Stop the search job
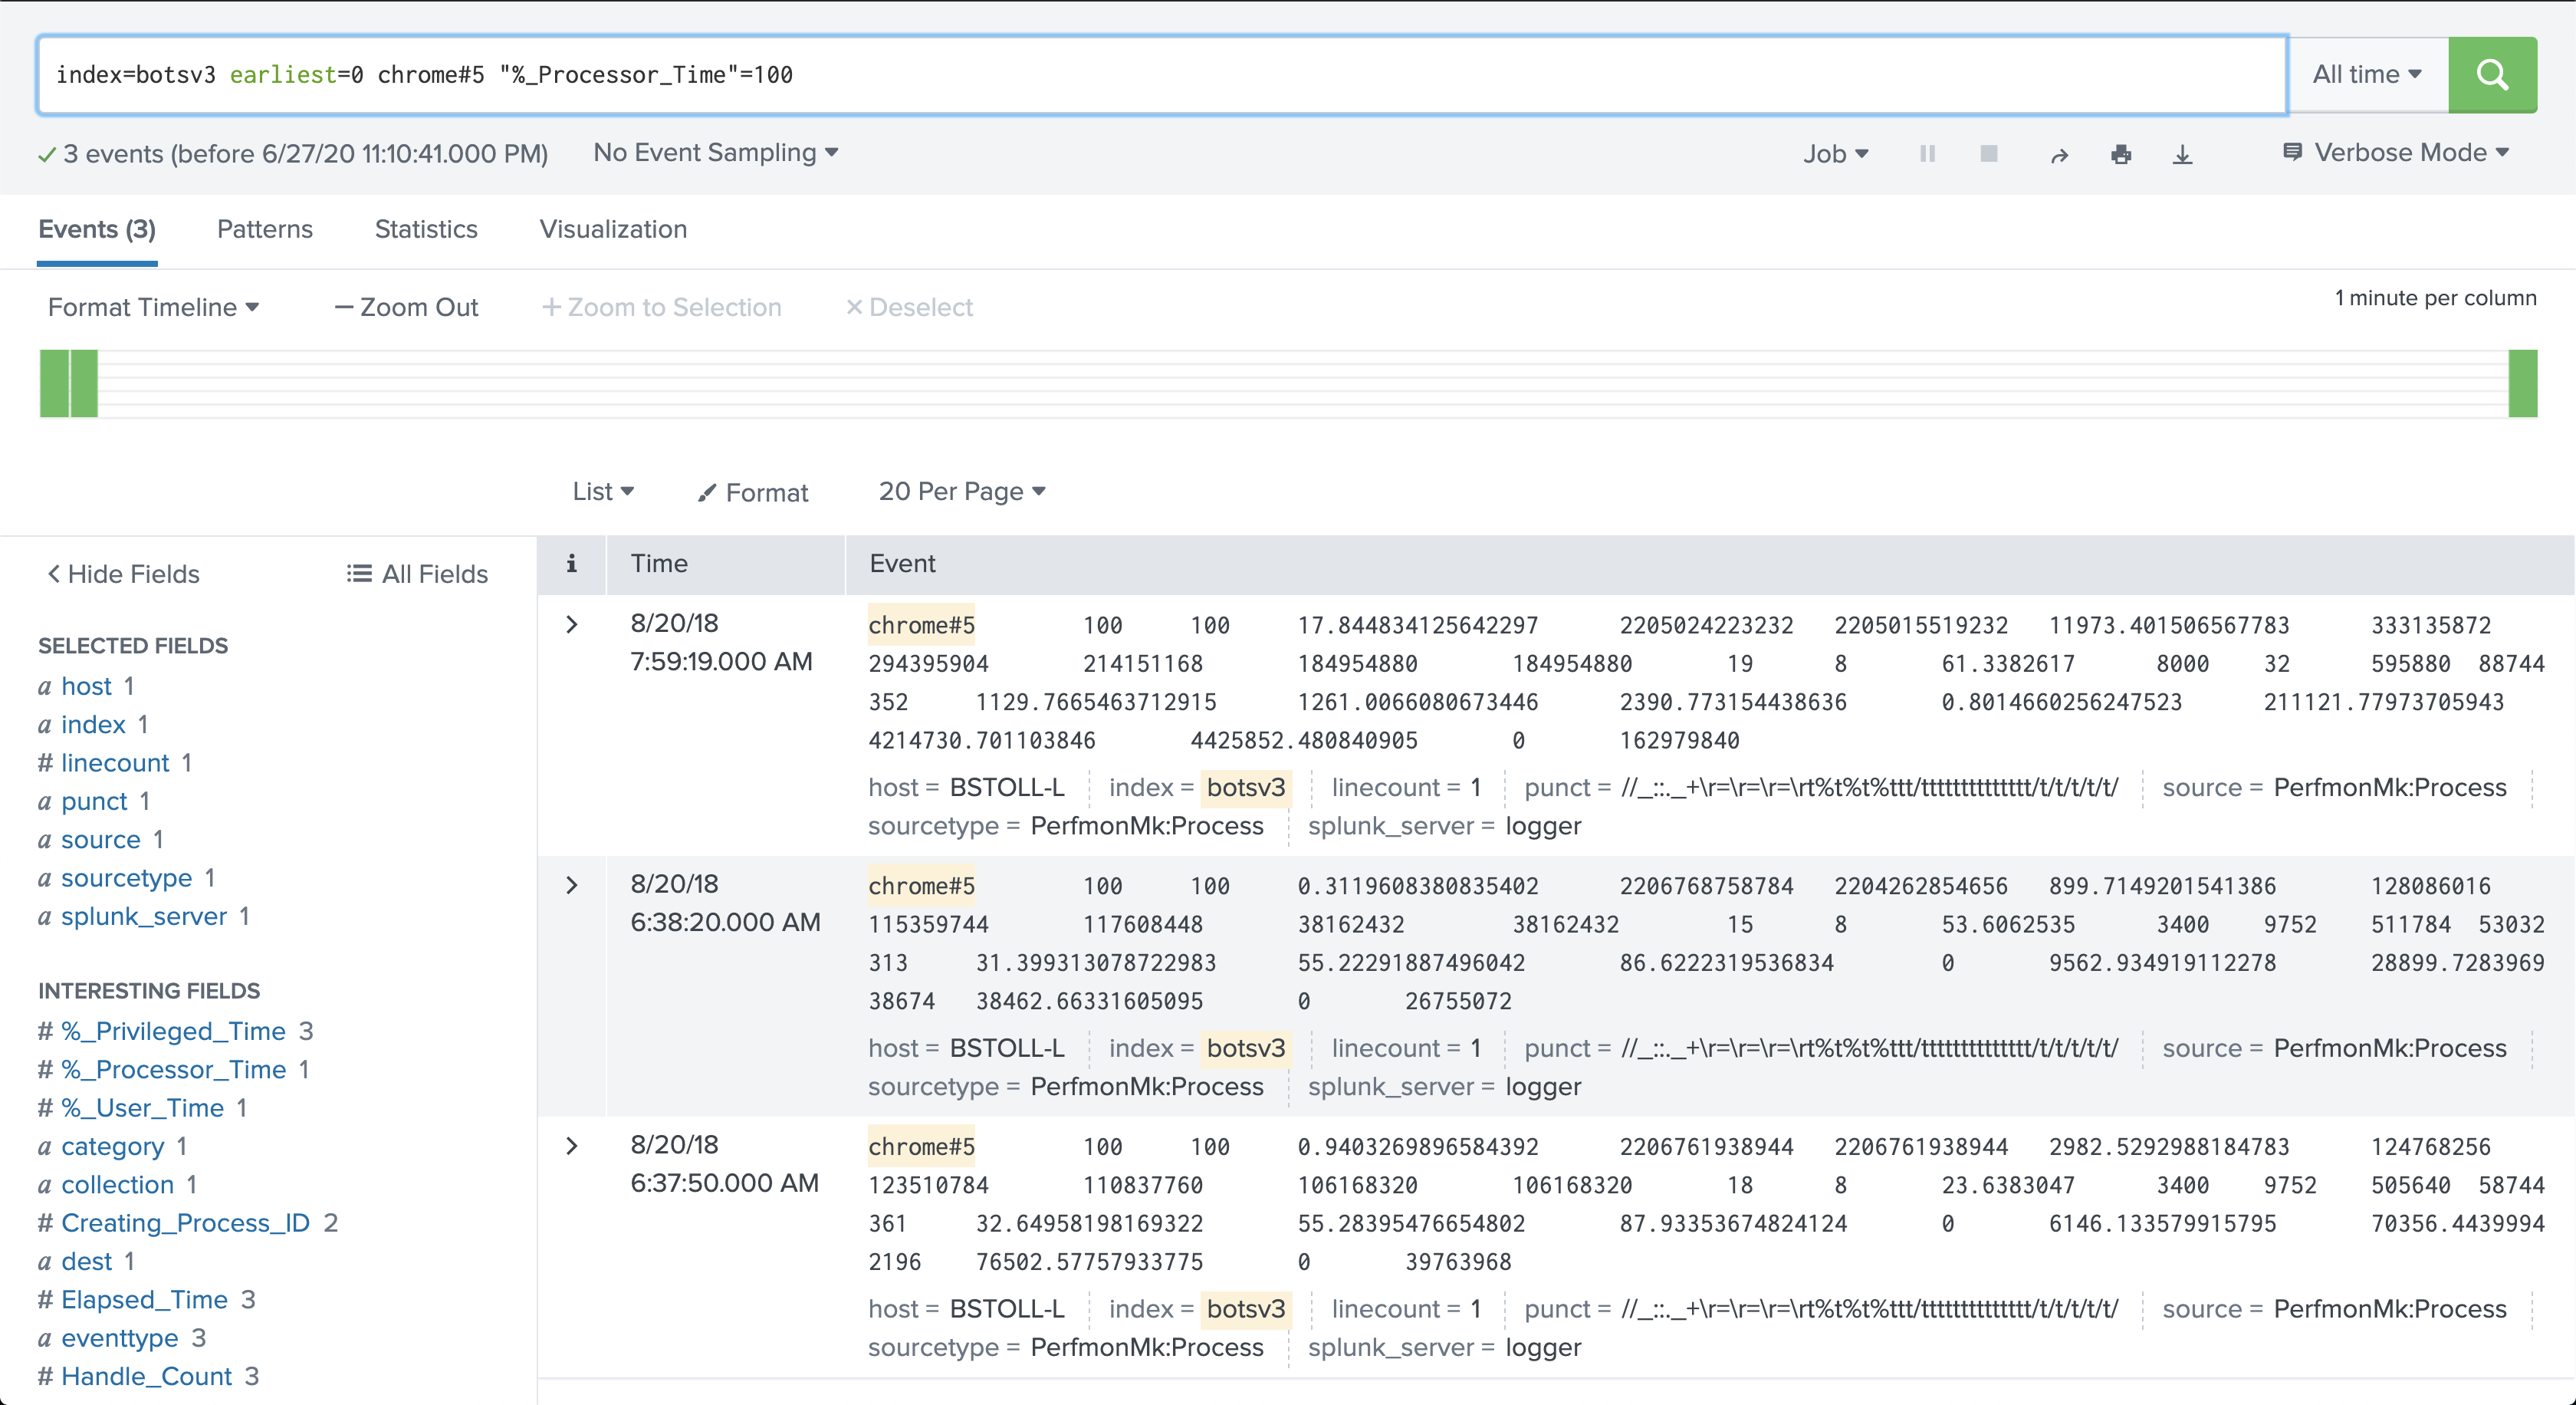This screenshot has width=2576, height=1405. pyautogui.click(x=1989, y=154)
